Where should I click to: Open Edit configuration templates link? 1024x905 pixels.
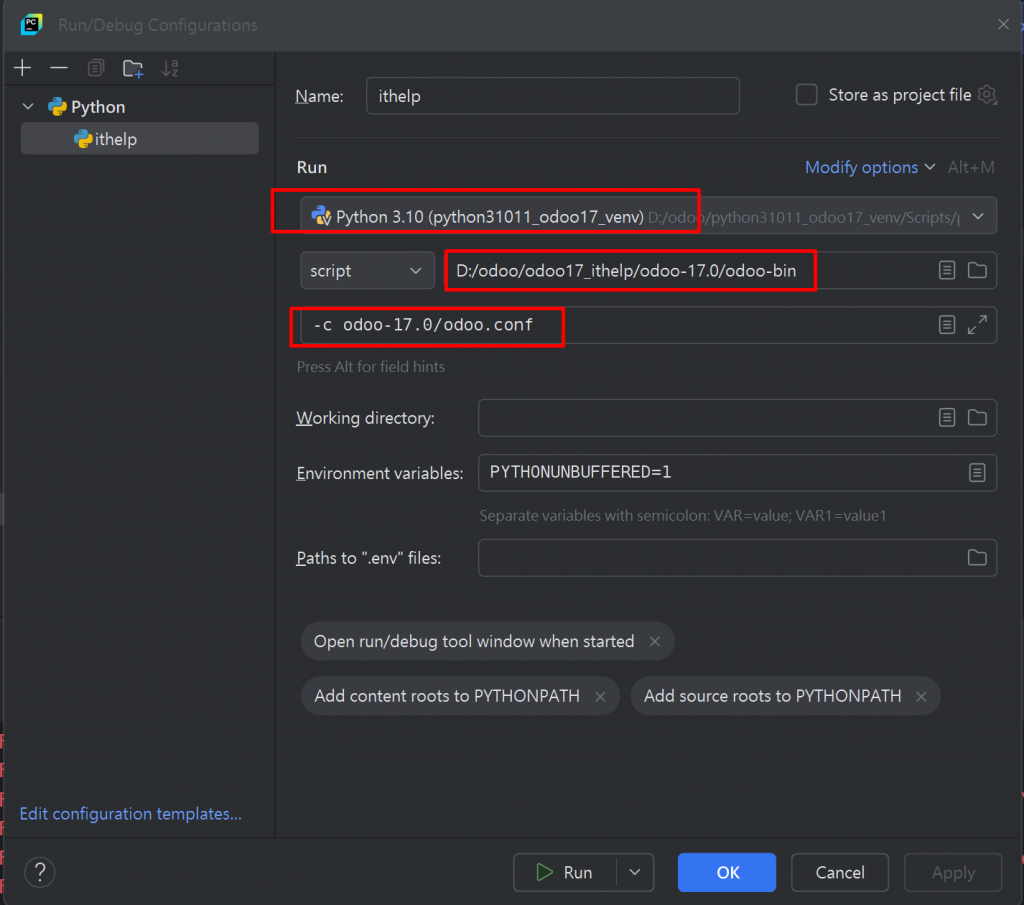[131, 814]
